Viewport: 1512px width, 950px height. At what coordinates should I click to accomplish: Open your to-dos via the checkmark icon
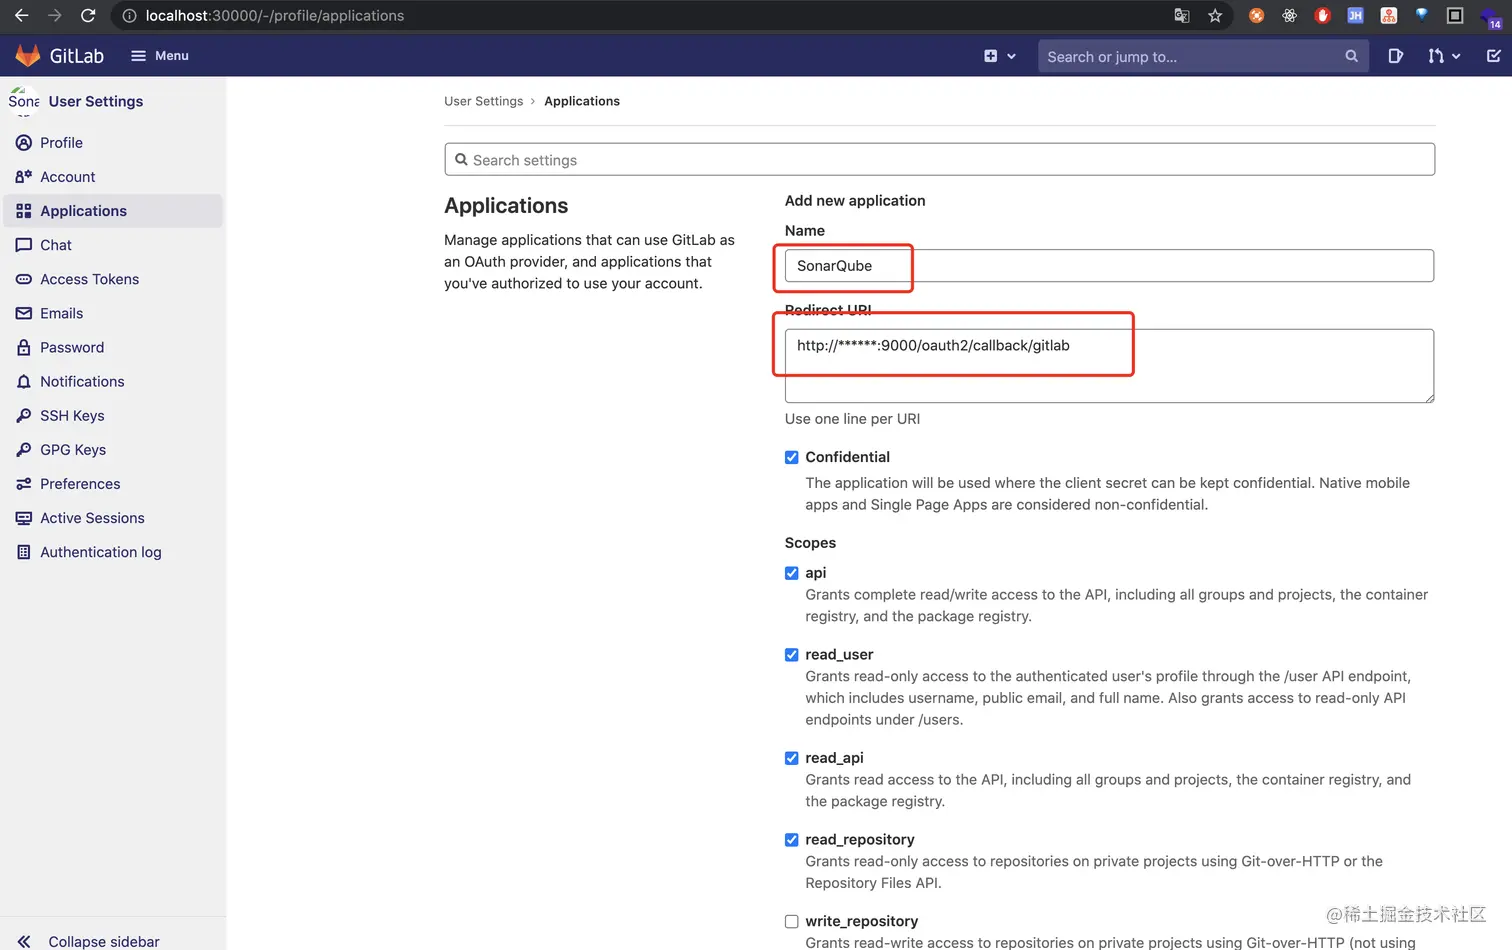1492,56
